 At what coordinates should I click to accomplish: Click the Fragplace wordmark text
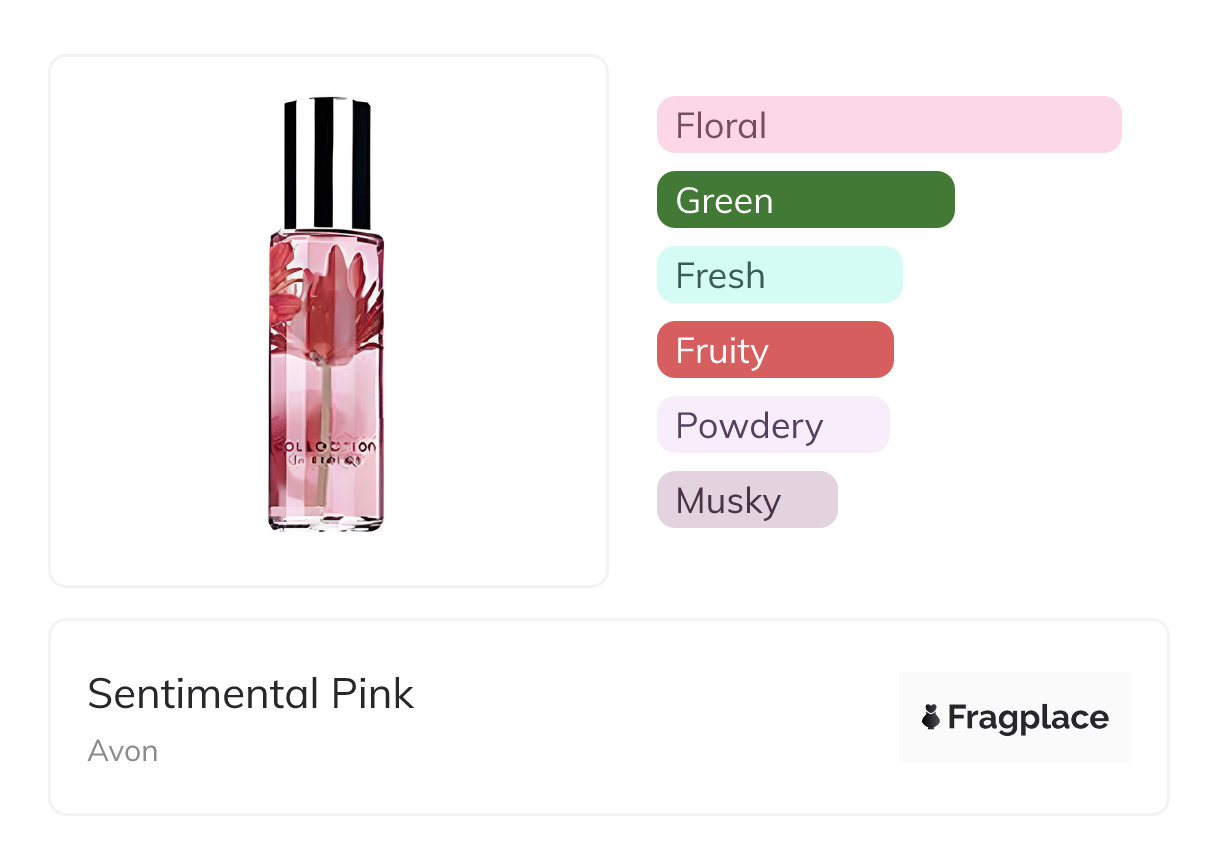click(1027, 717)
